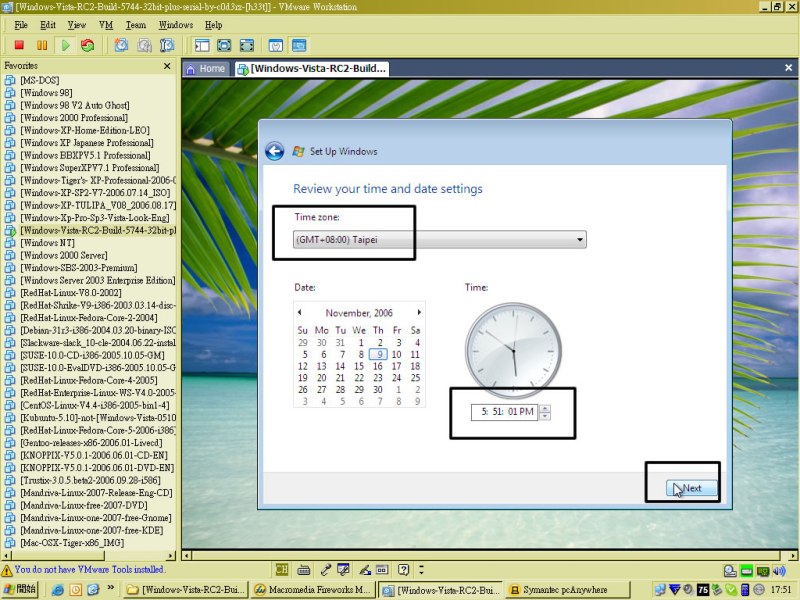Screen dimensions: 800x600
Task: Go back with the blue arrow in Set Up Windows
Action: tap(274, 151)
